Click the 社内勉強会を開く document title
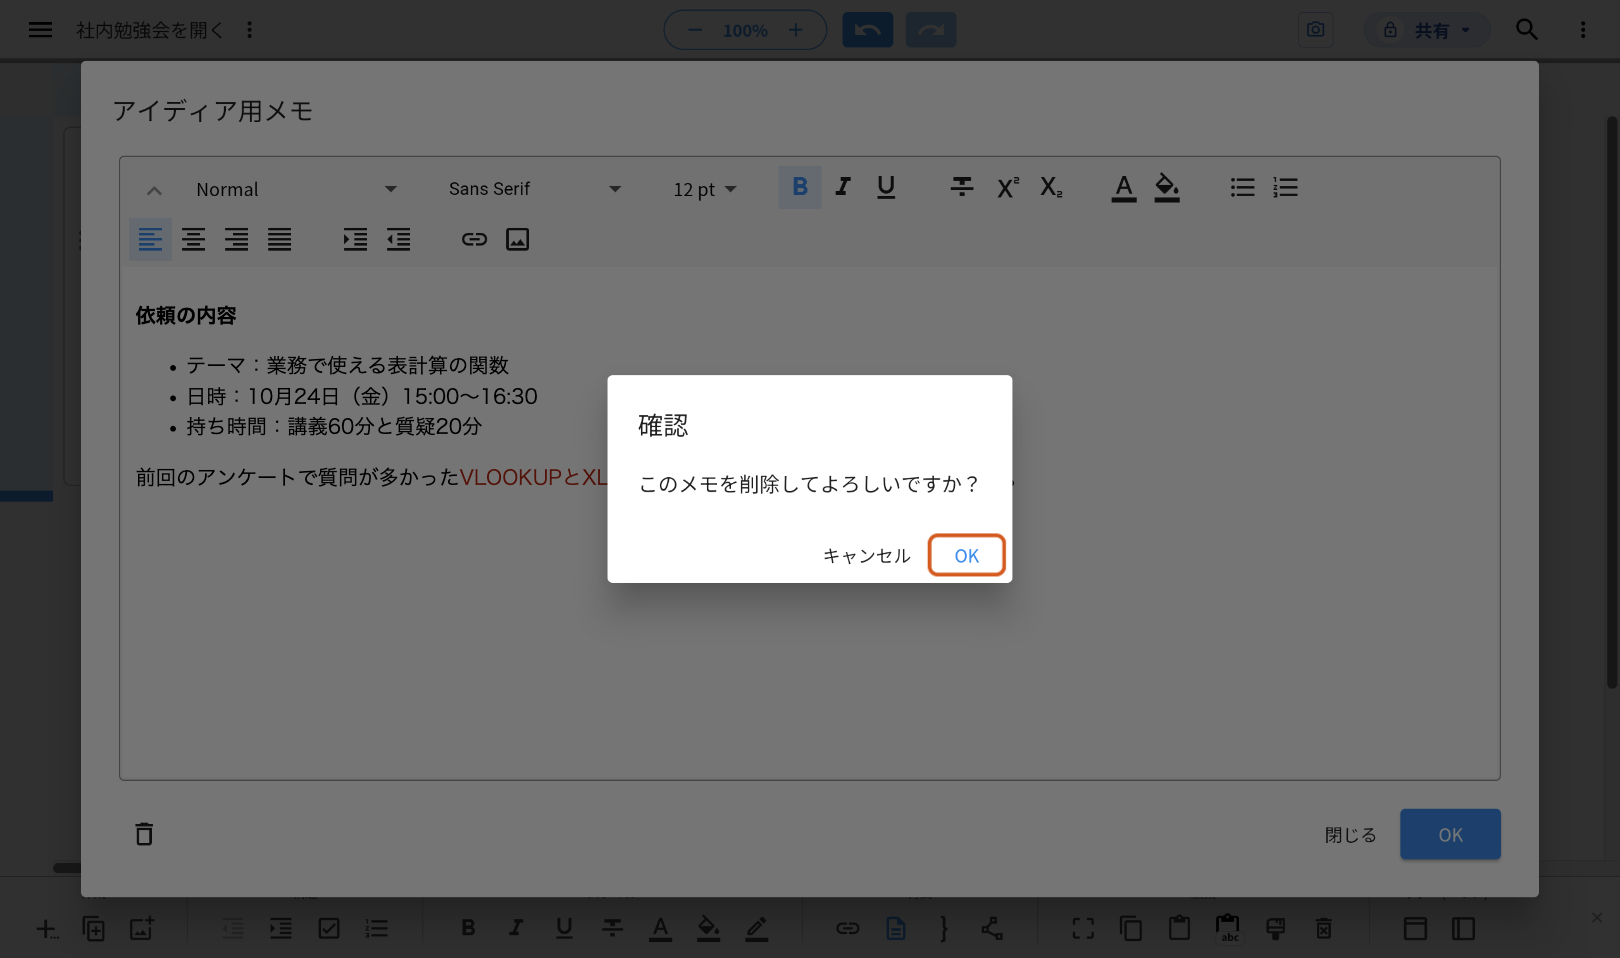The width and height of the screenshot is (1620, 958). tap(150, 30)
